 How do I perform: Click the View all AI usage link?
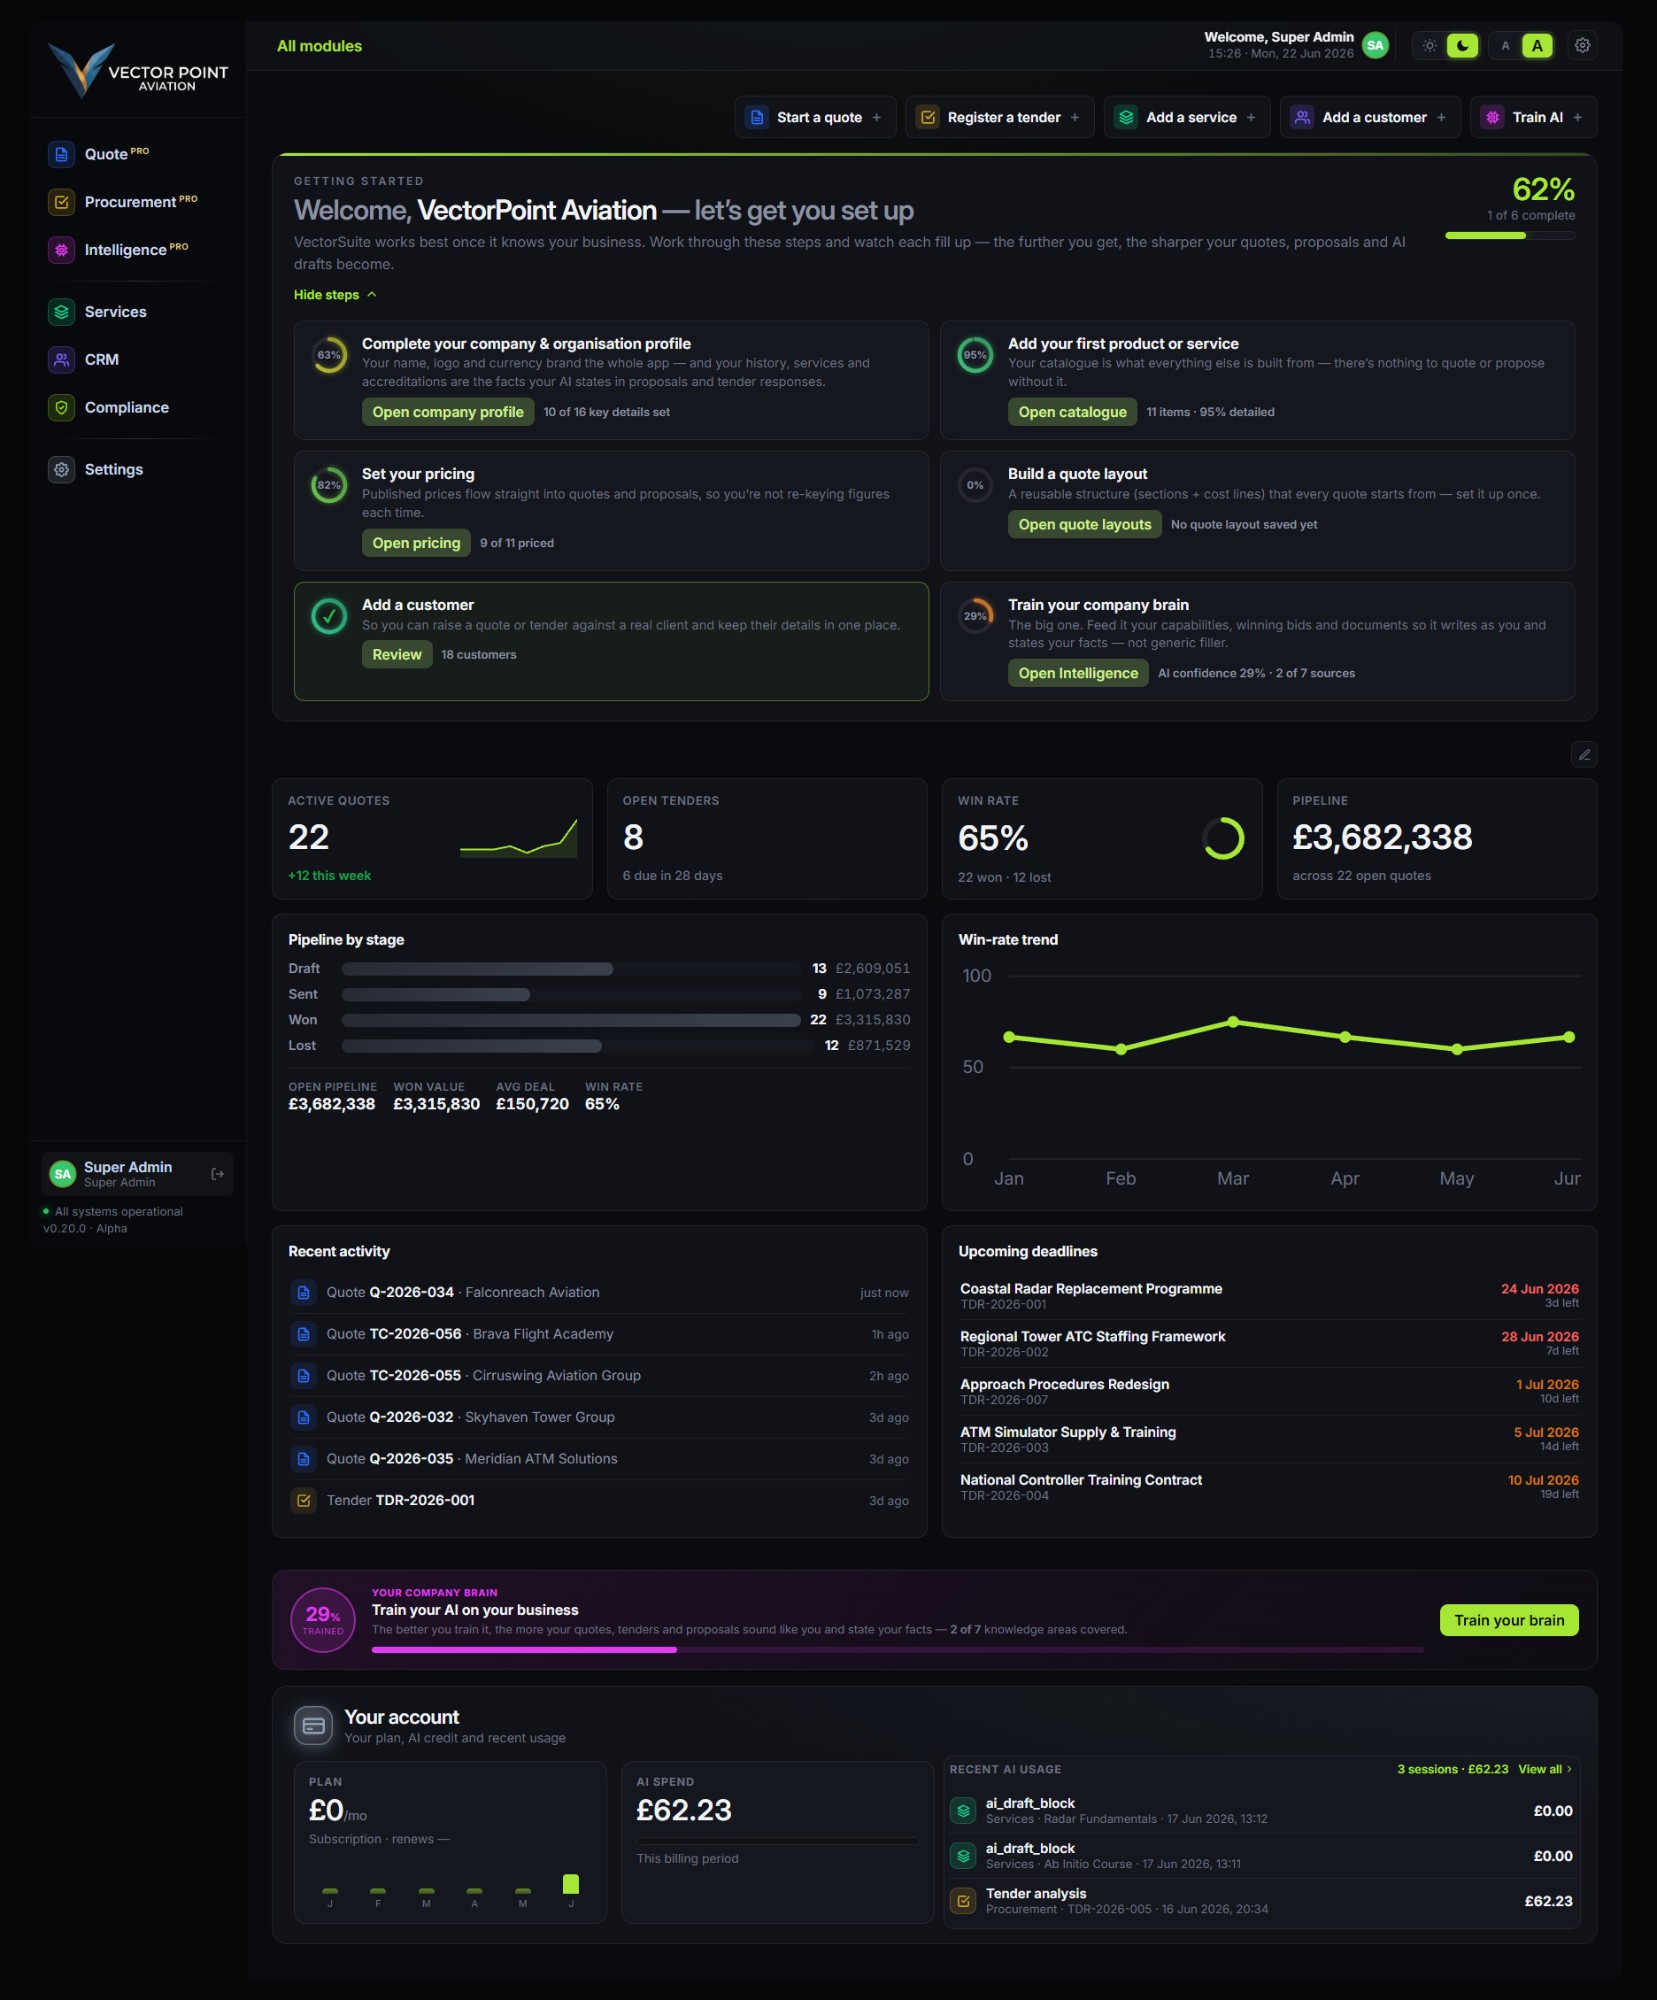point(1545,1769)
